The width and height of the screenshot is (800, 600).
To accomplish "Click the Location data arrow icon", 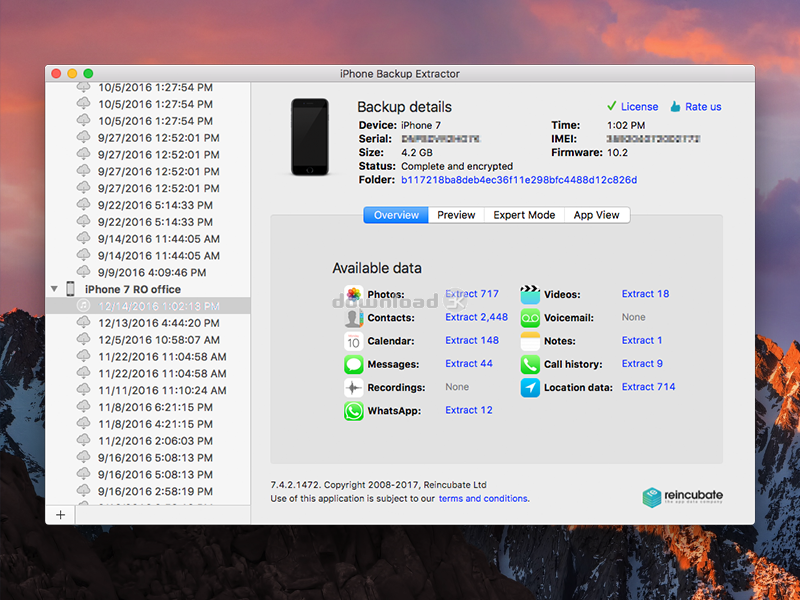I will (530, 388).
